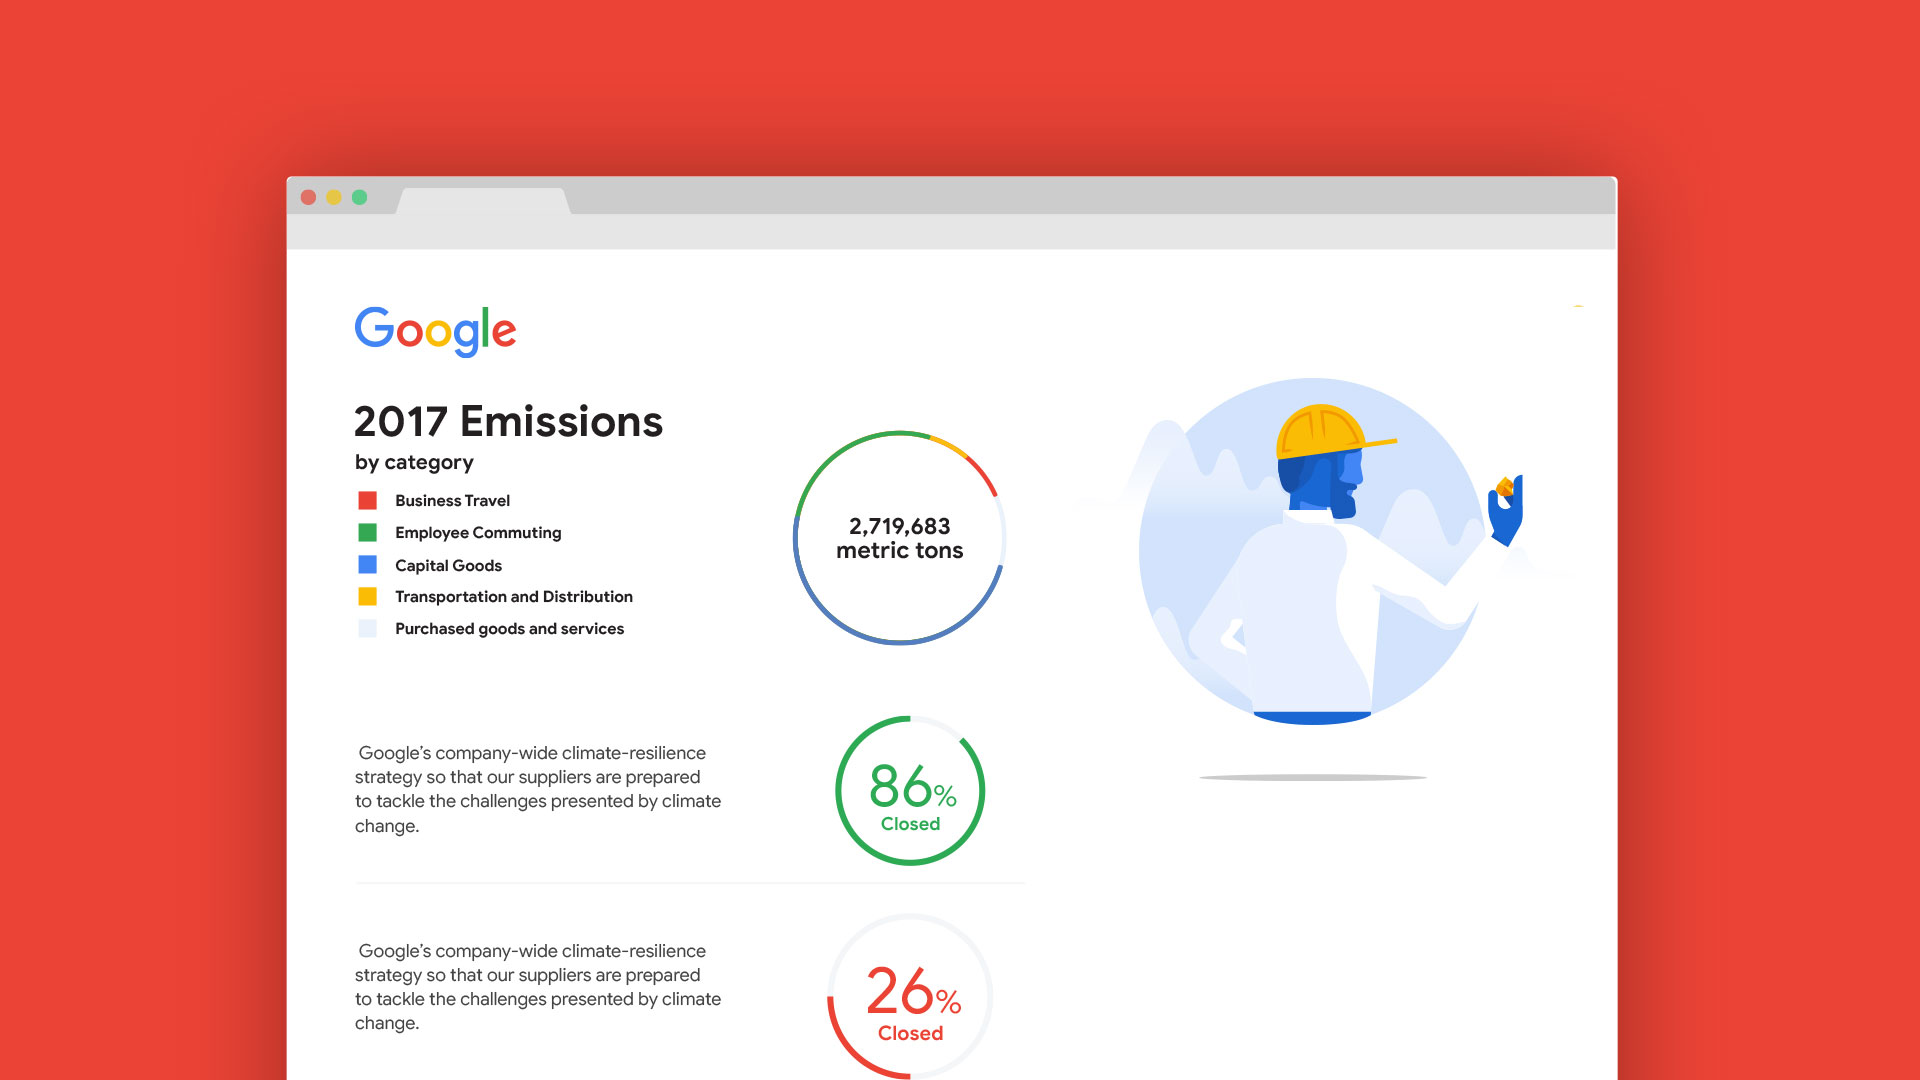Click the 86% Closed progress ring

910,791
